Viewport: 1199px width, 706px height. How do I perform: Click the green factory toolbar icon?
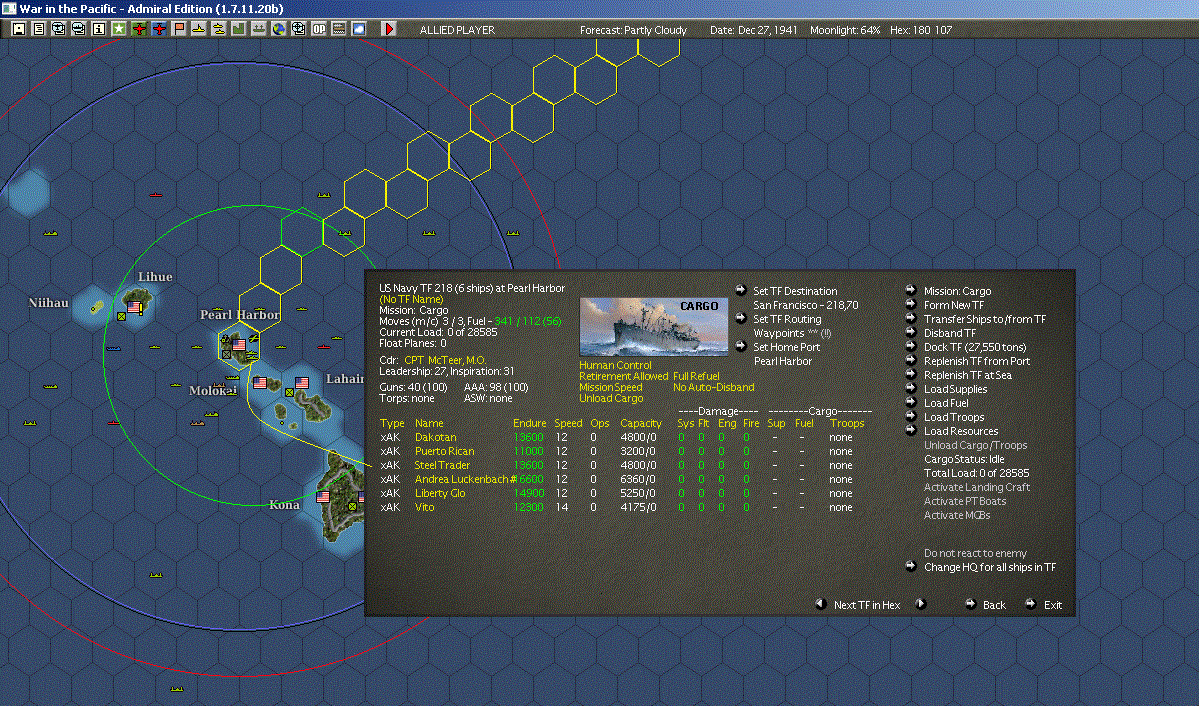click(x=238, y=29)
